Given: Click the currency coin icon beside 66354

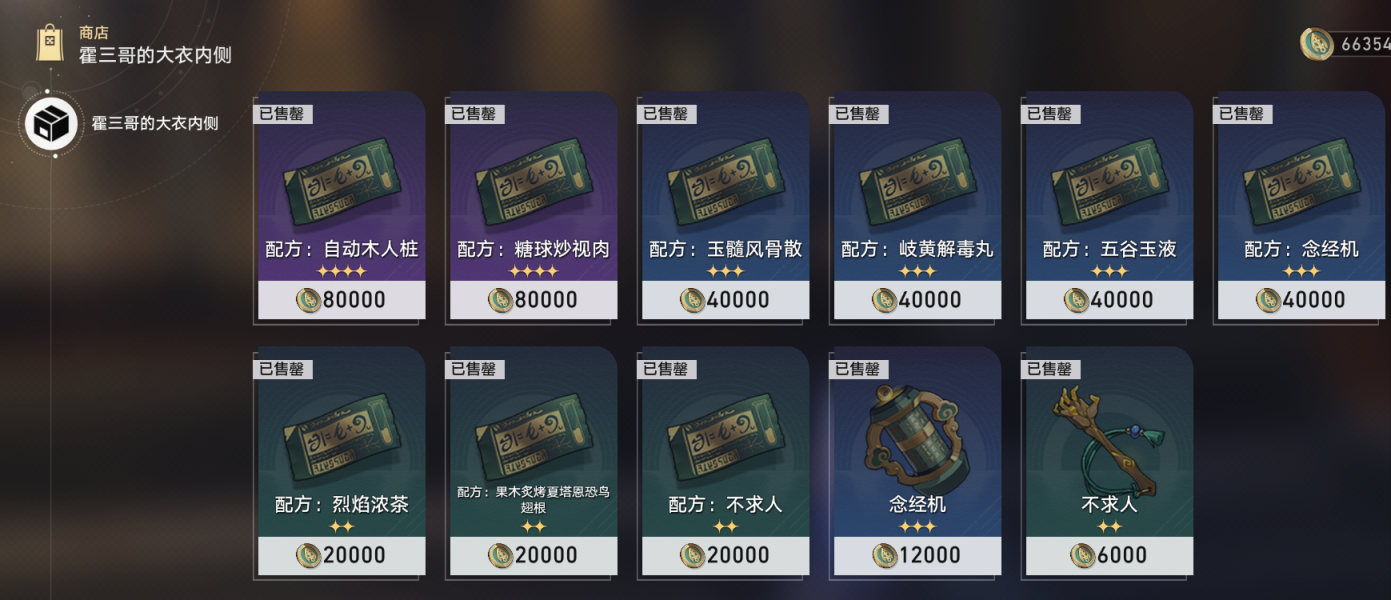Looking at the screenshot, I should [x=1317, y=44].
